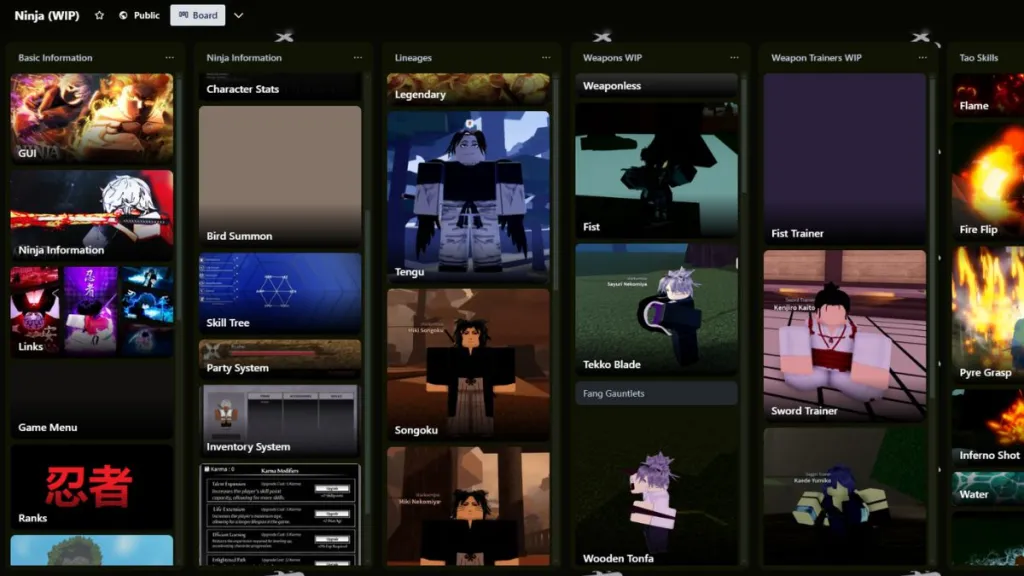Open the Fang Gauntlets card
Viewport: 1024px width, 576px height.
pos(657,393)
